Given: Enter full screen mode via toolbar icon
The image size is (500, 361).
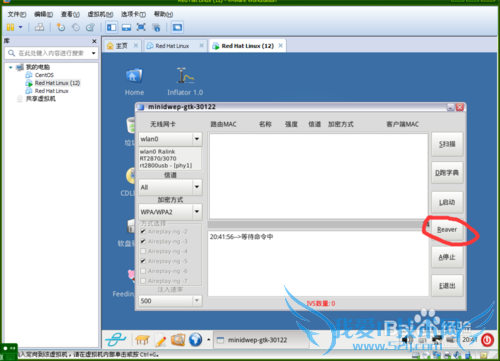Looking at the screenshot, I should point(141,27).
